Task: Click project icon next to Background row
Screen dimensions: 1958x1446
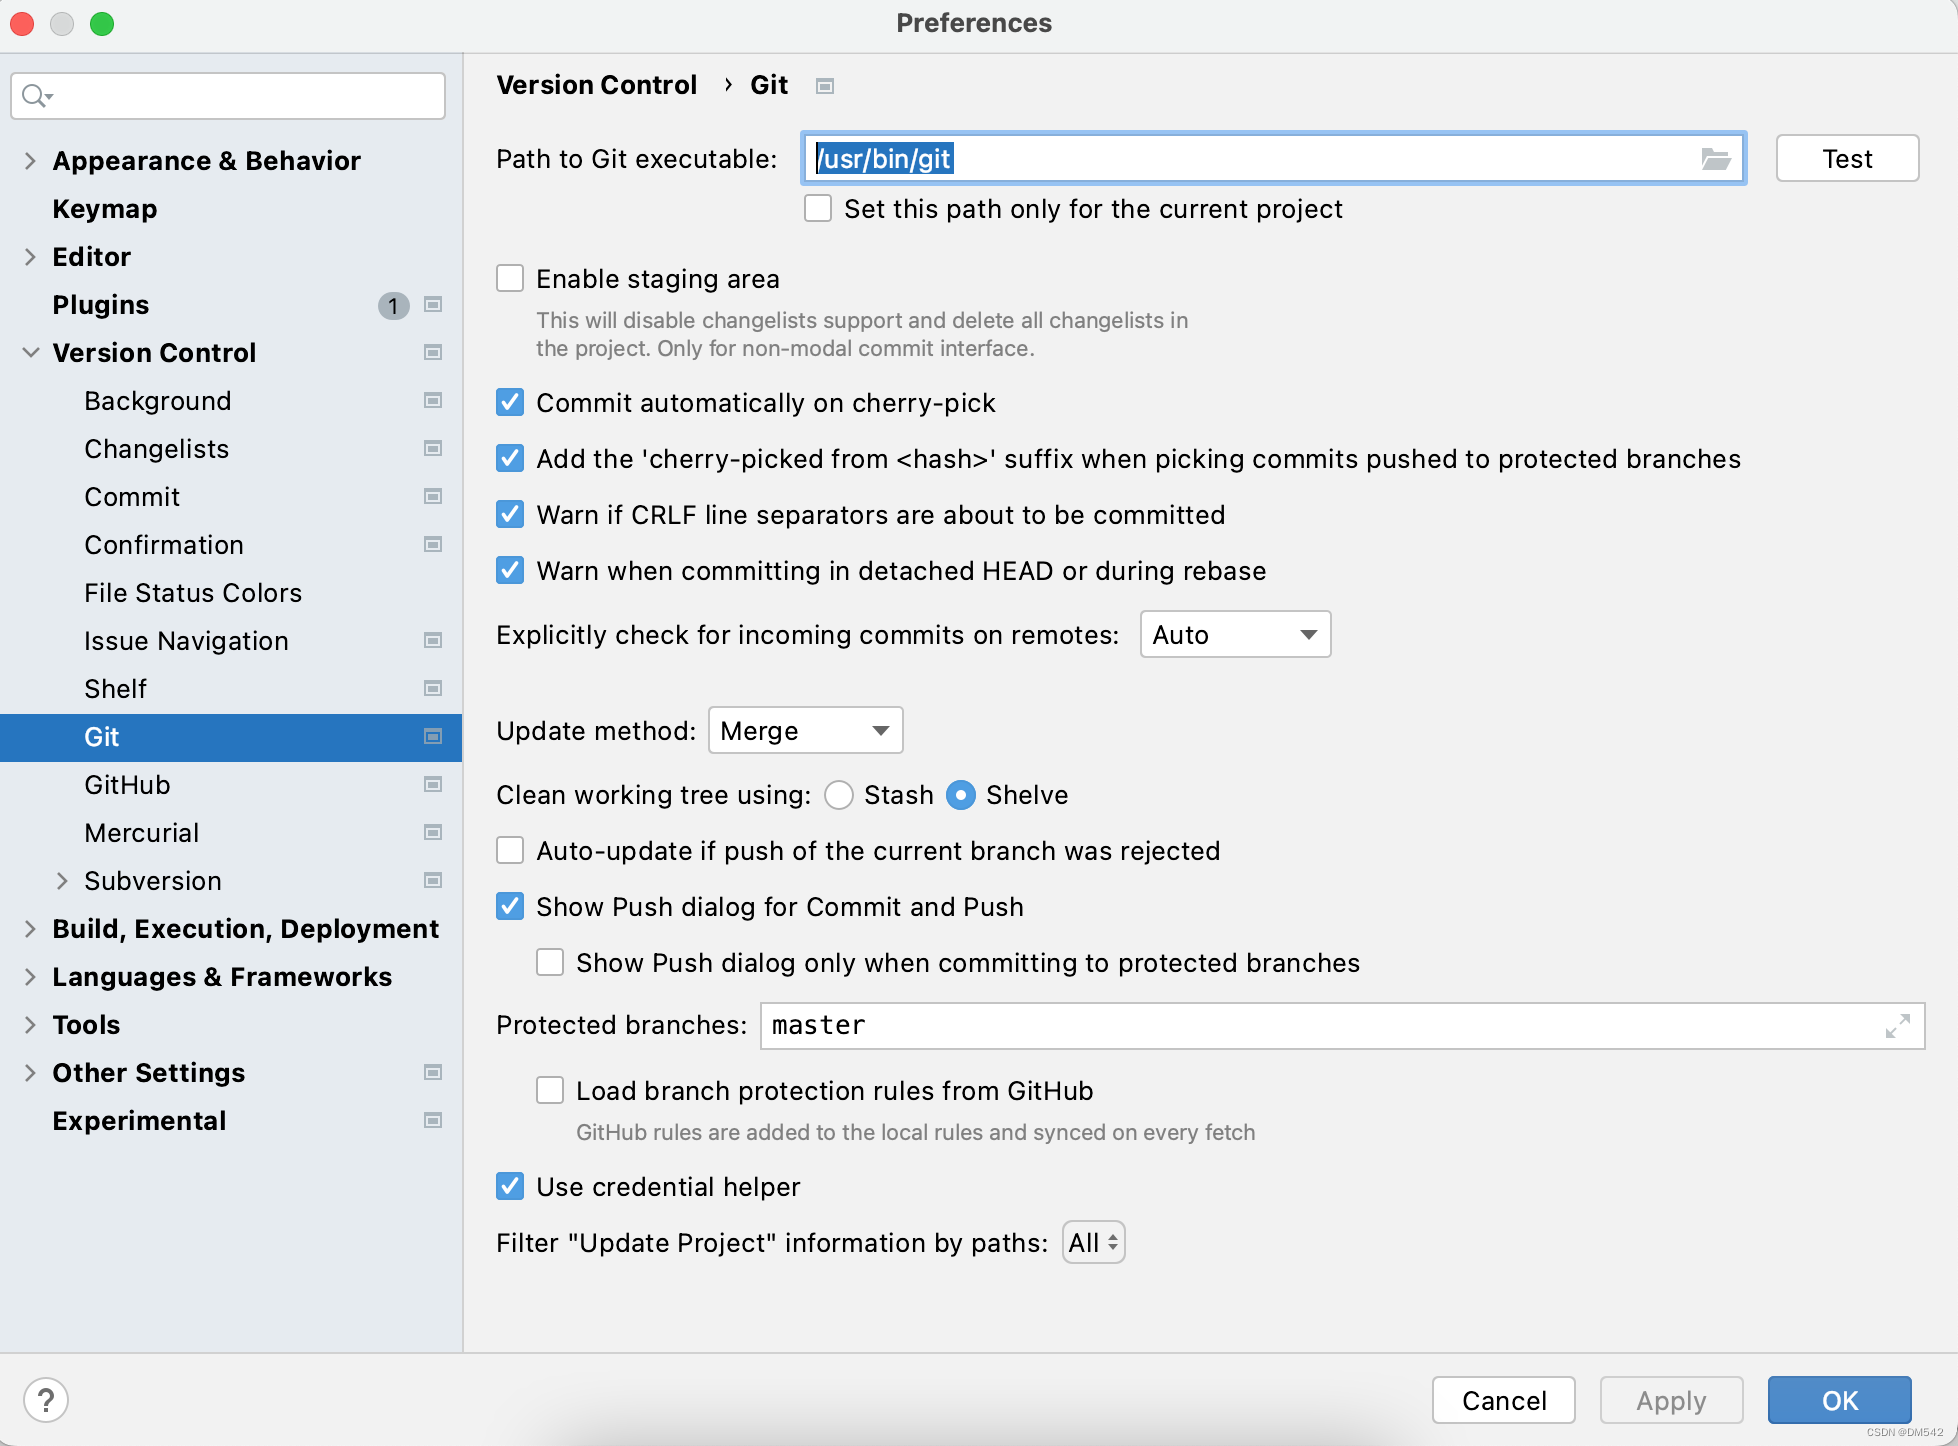Action: click(433, 400)
